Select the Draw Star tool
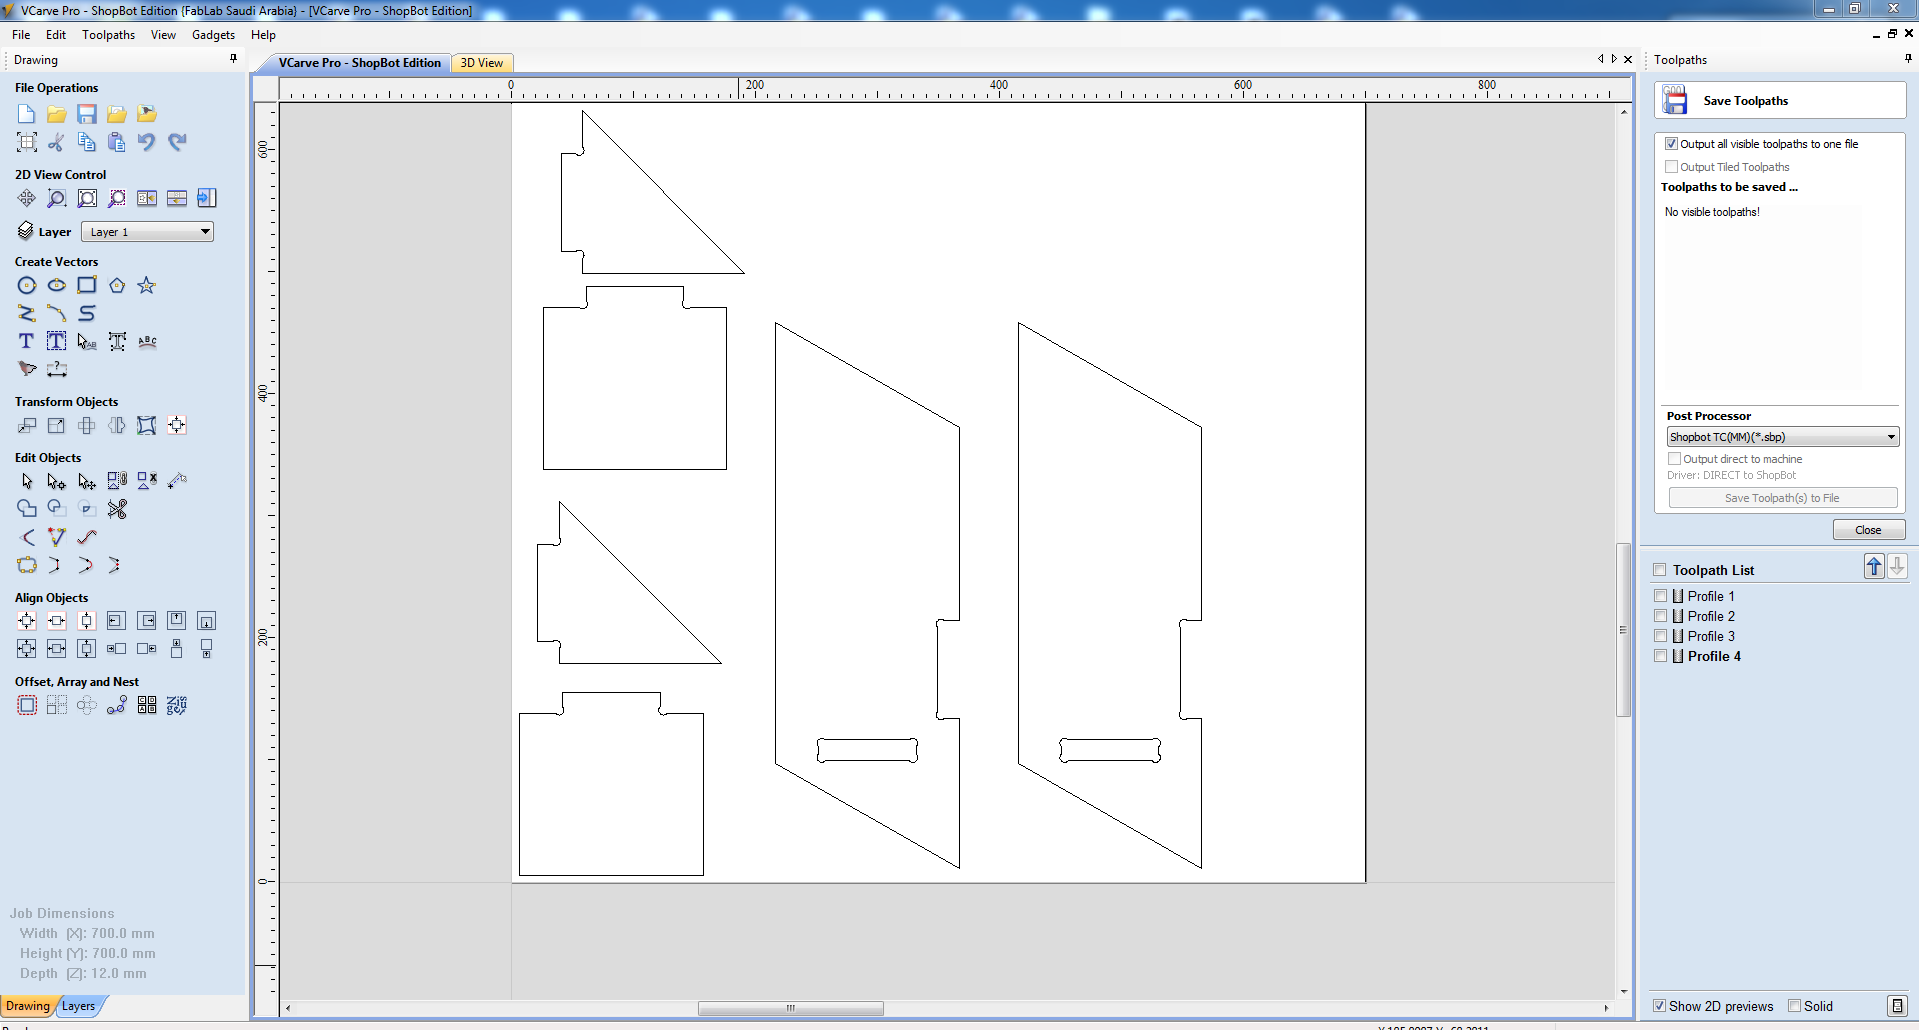Screen dimensions: 1919x1030 click(147, 286)
